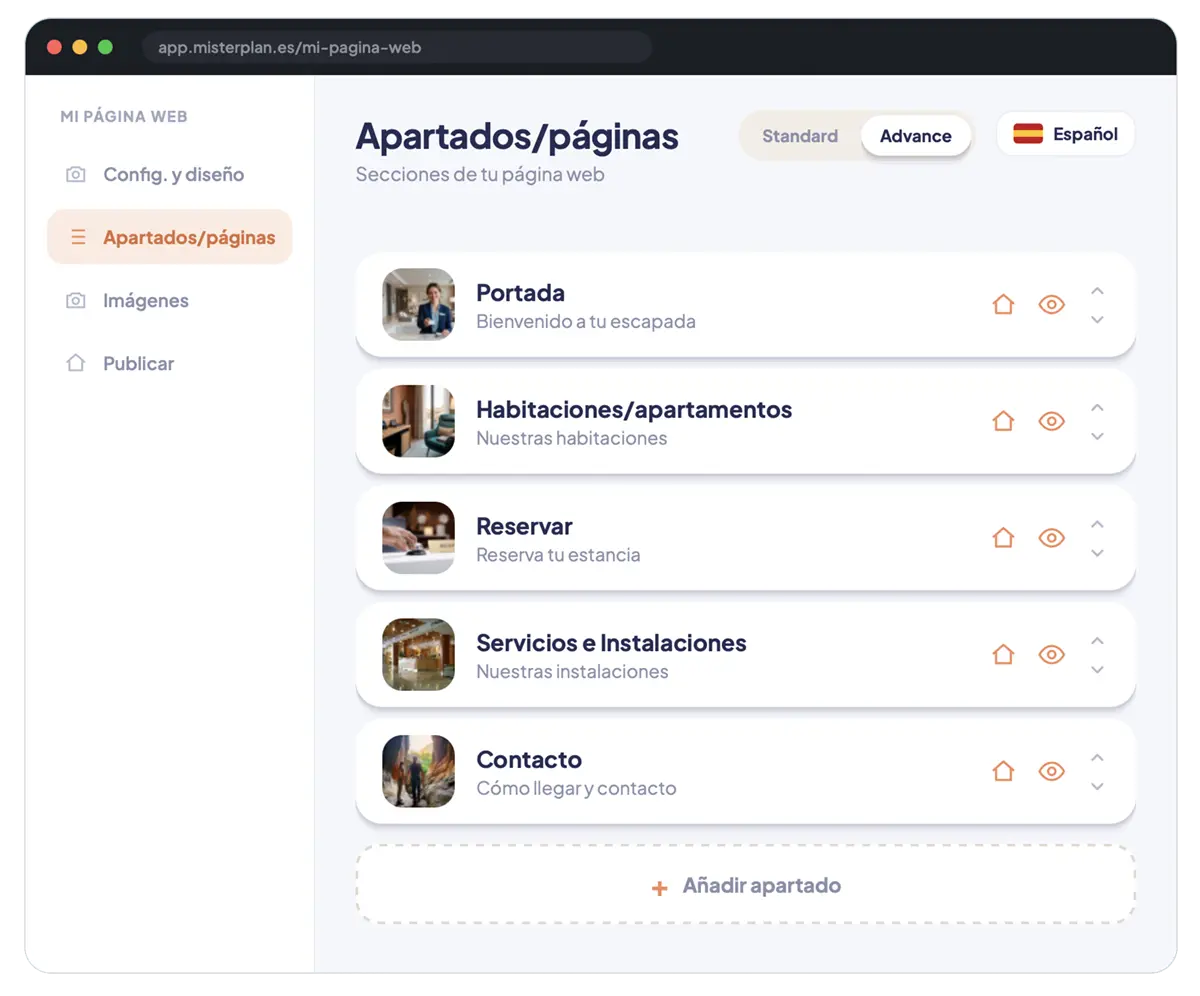Select Apartados/páginas in sidebar
This screenshot has width=1200, height=996.
[x=170, y=237]
